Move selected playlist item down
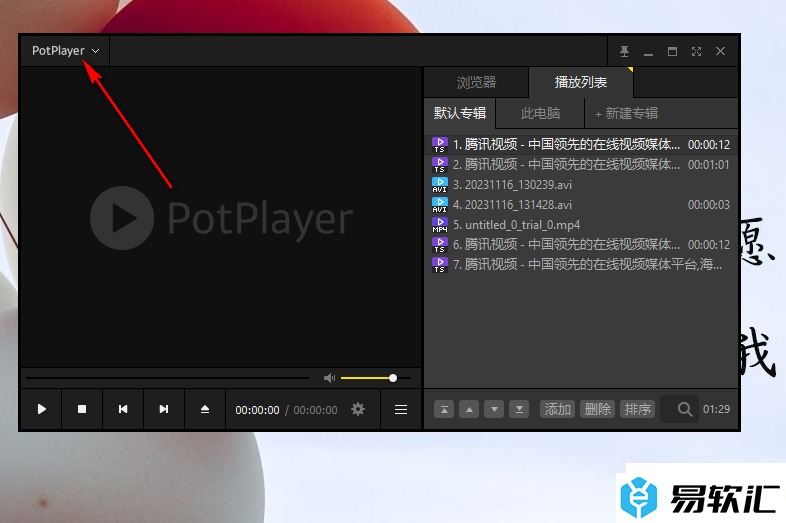 point(494,409)
